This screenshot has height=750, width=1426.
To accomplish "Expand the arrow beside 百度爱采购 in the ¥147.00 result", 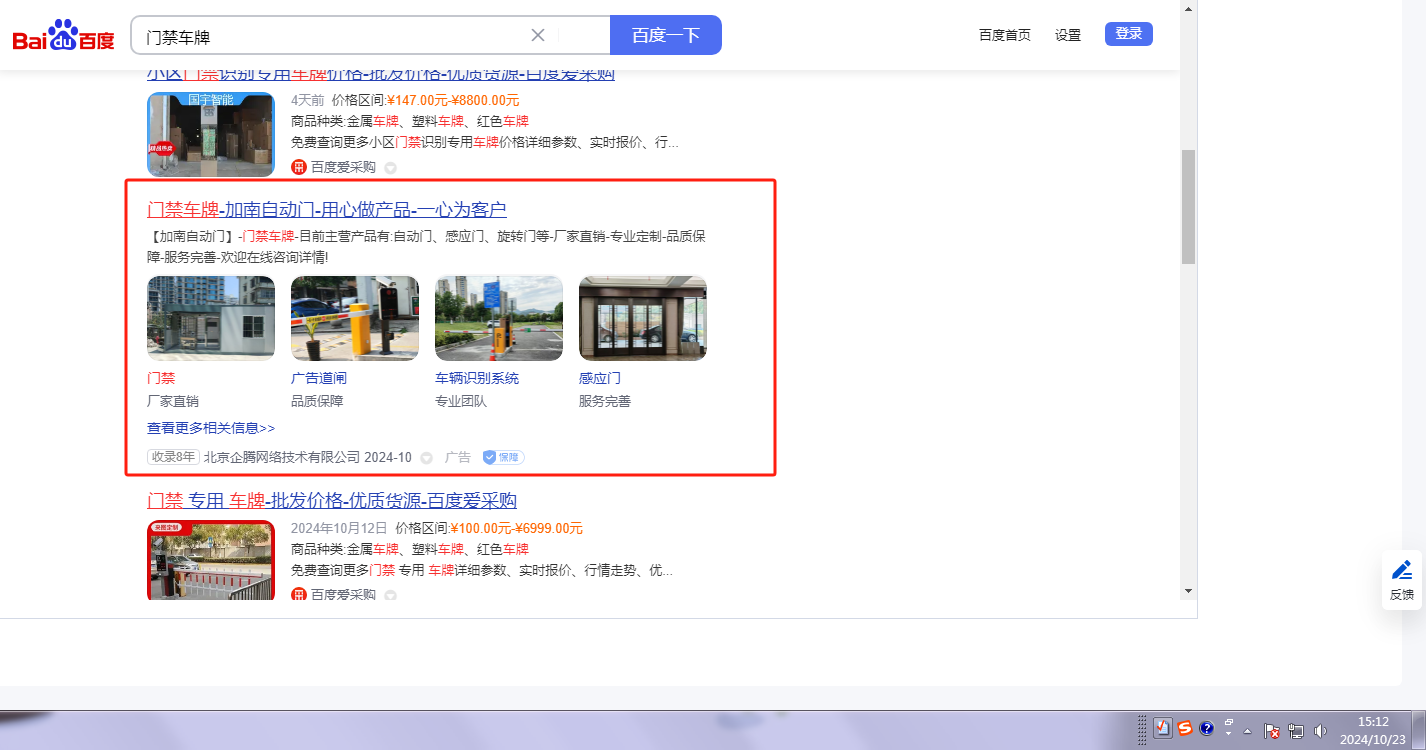I will (x=391, y=168).
